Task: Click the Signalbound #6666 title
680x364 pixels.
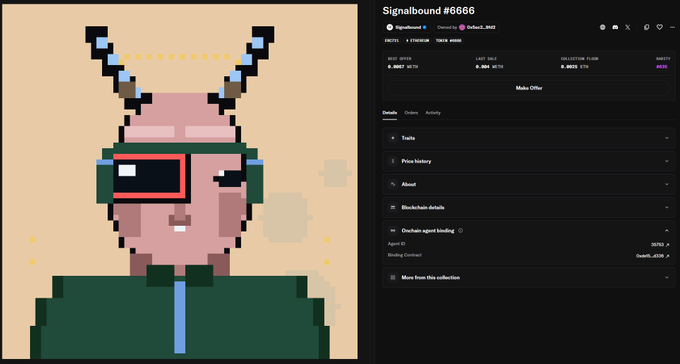Action: 428,10
